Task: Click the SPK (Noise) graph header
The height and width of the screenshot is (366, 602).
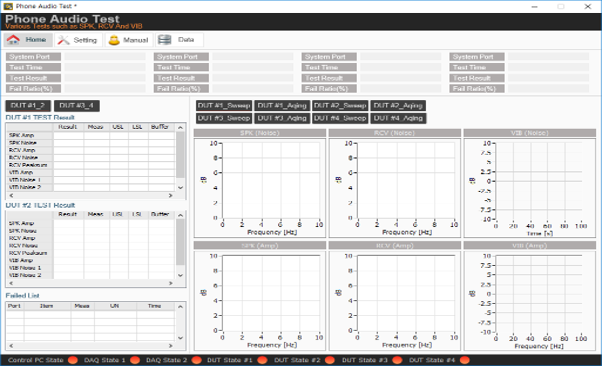Action: point(260,133)
